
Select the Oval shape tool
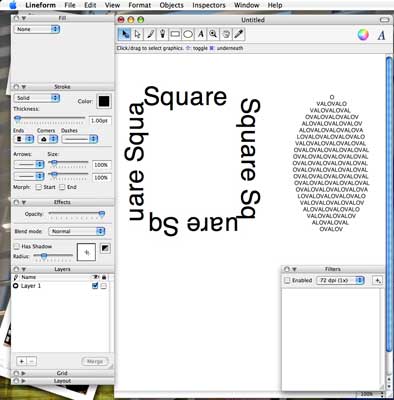[x=188, y=34]
